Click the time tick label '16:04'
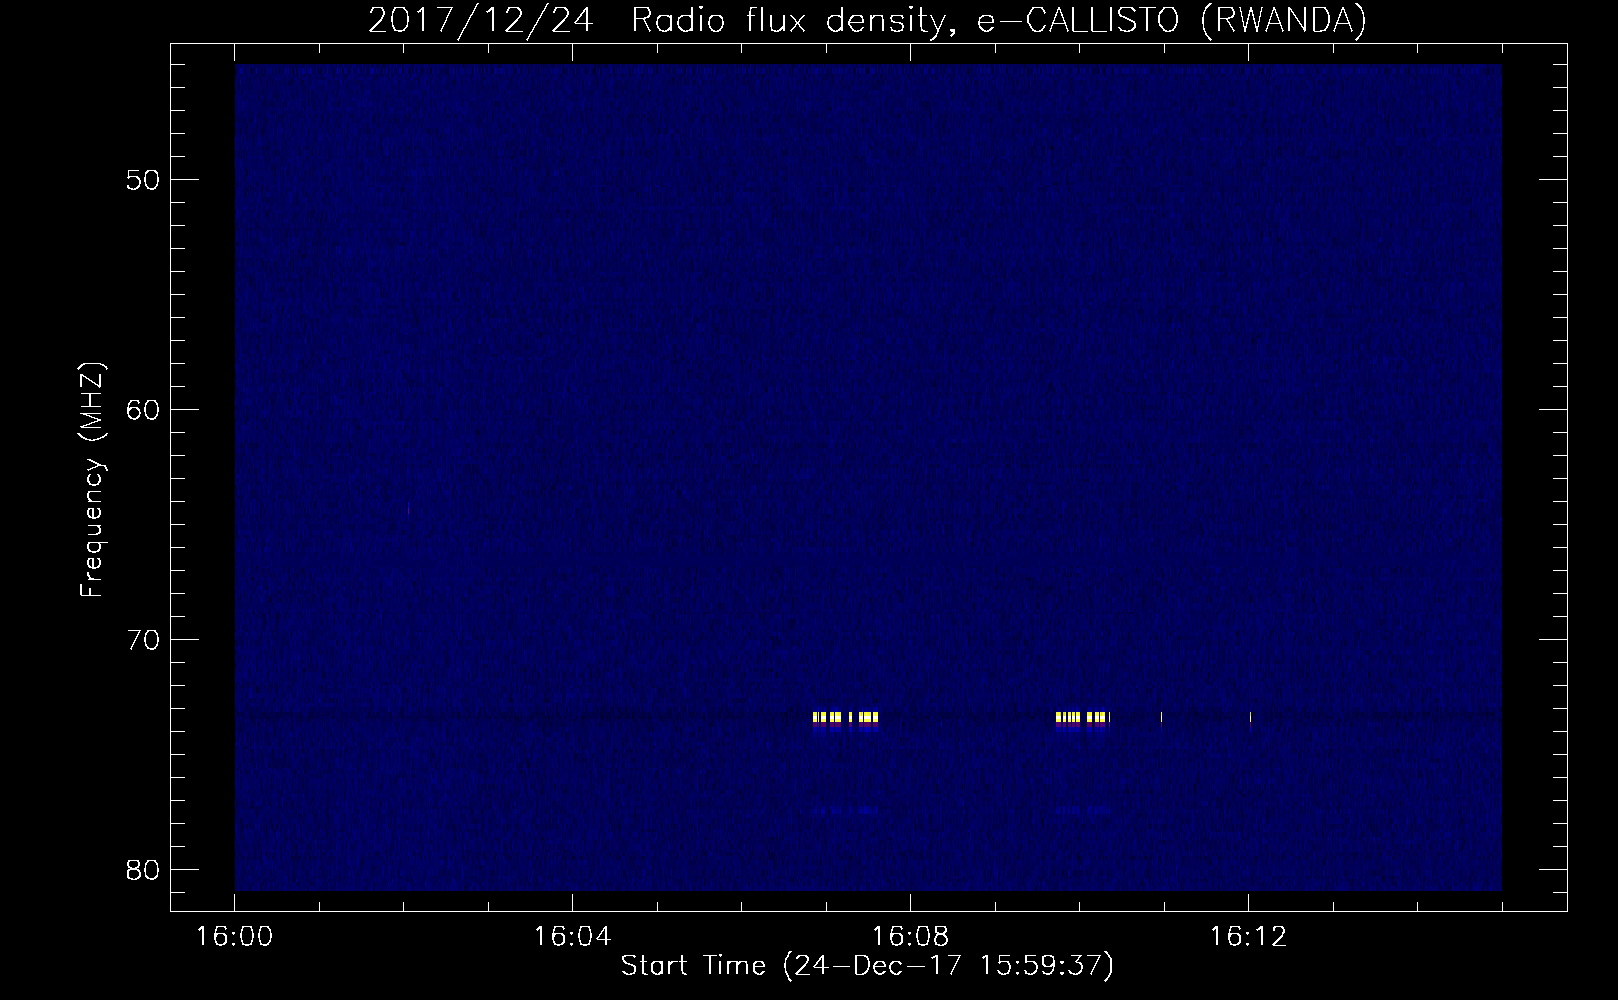Image resolution: width=1618 pixels, height=1000 pixels. [572, 937]
